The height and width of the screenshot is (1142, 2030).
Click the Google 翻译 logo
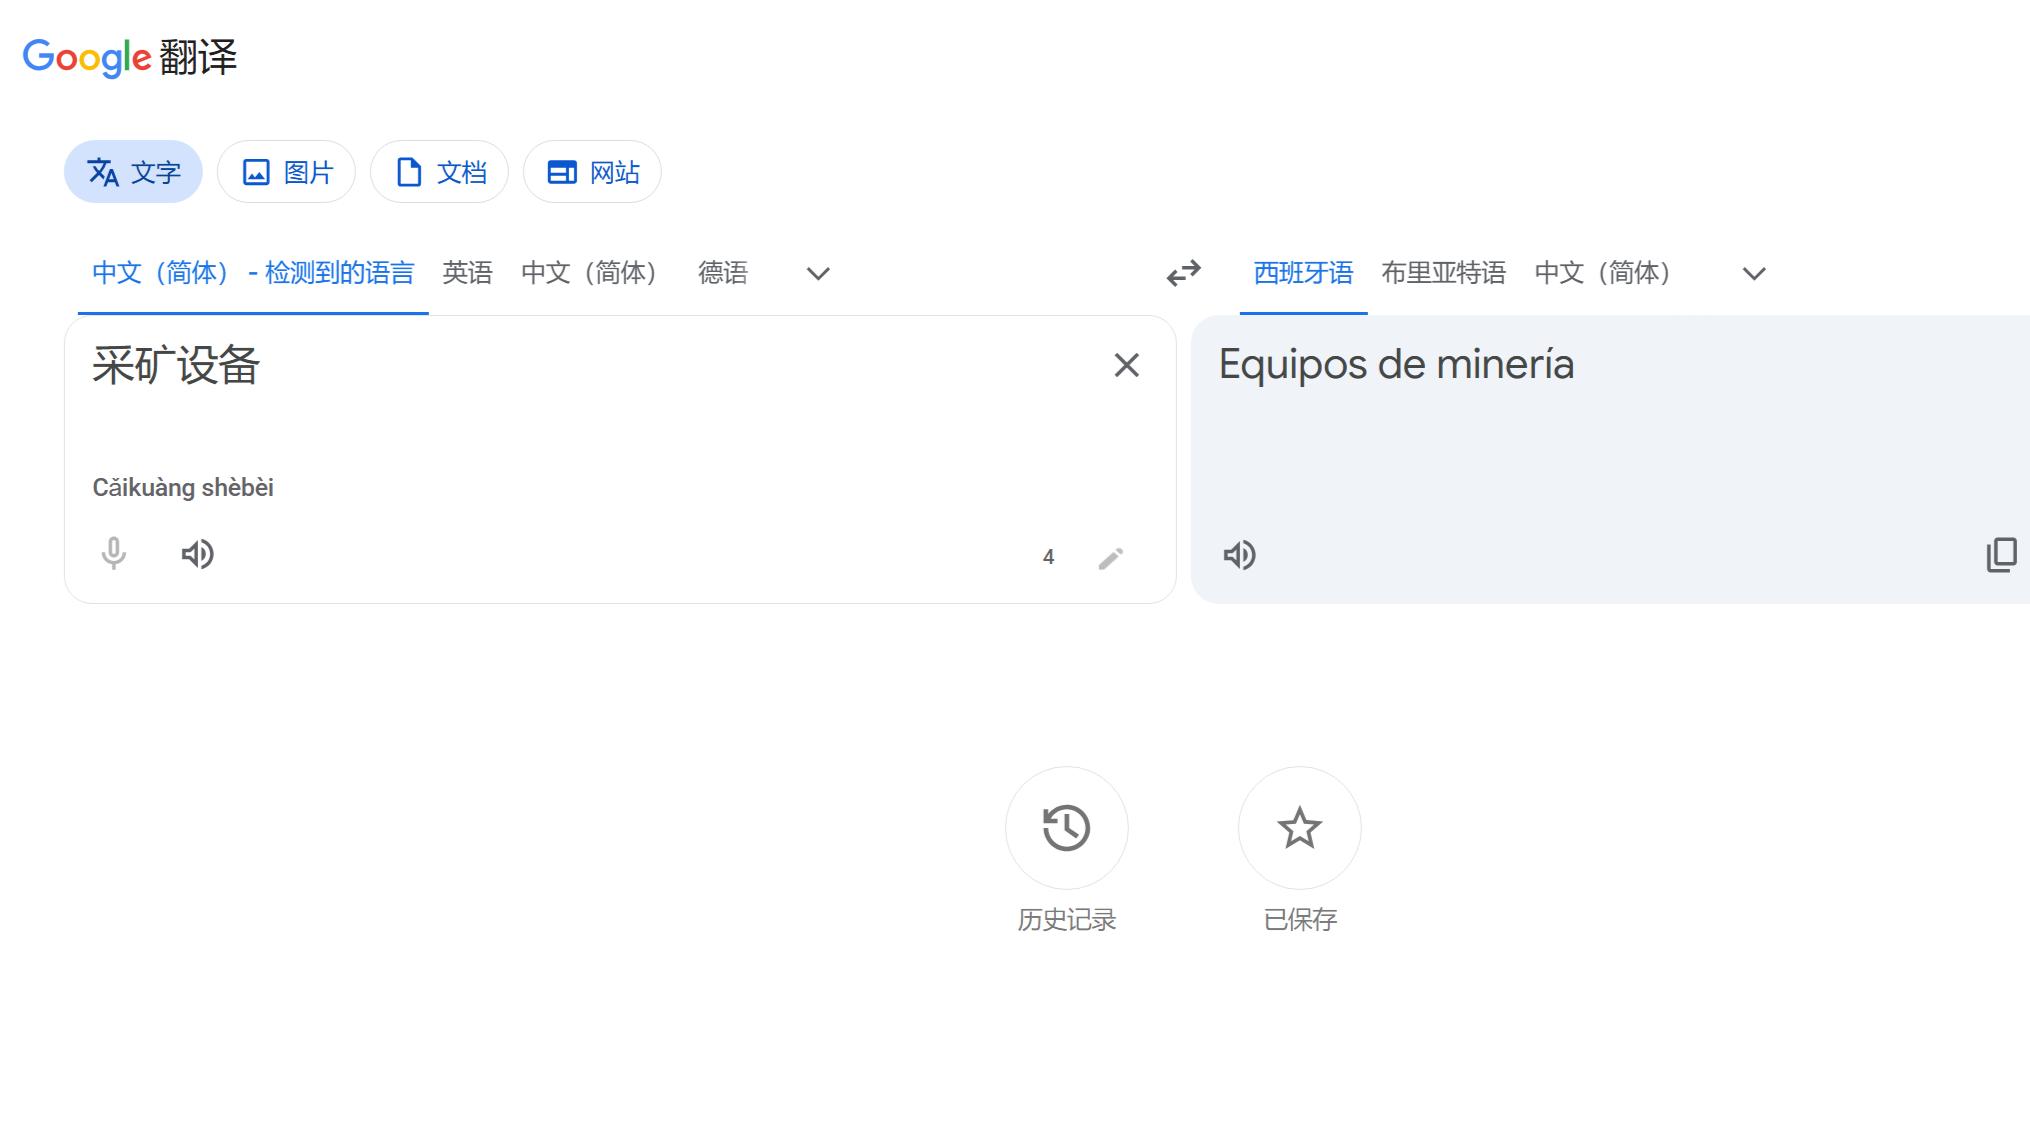point(130,57)
